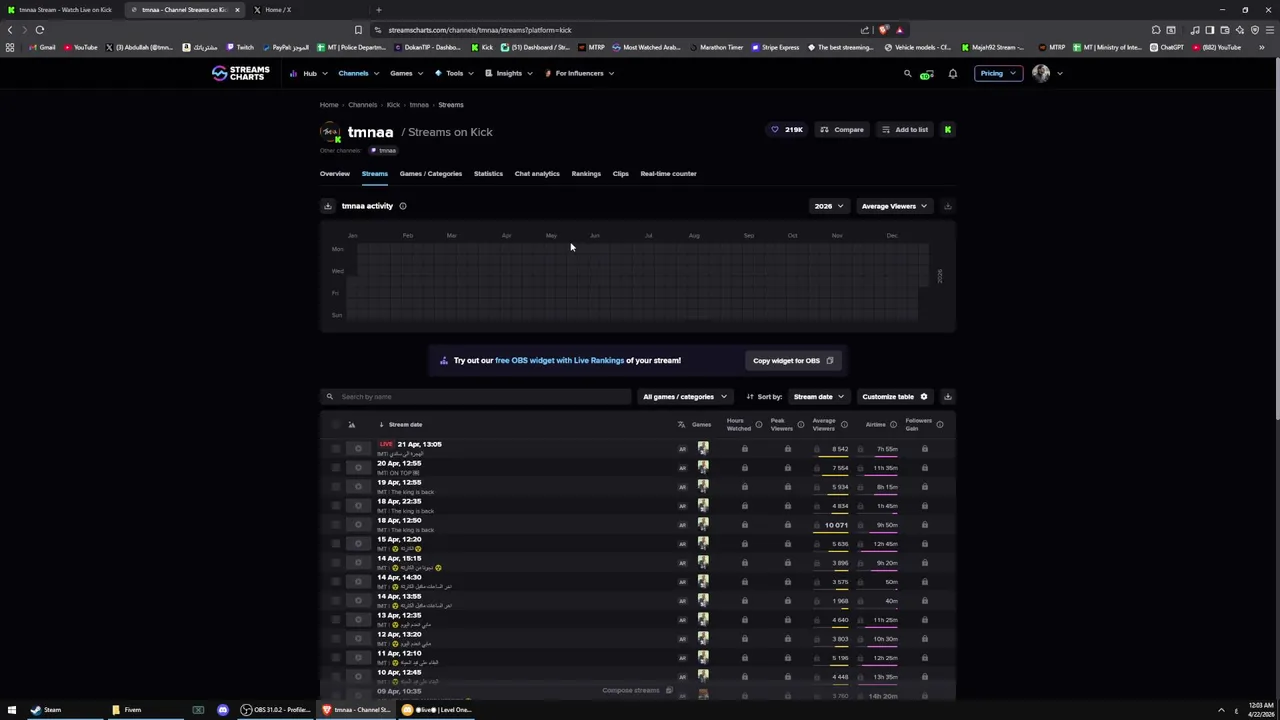Screen dimensions: 1280x720
Task: Open the notifications bell
Action: click(x=953, y=73)
